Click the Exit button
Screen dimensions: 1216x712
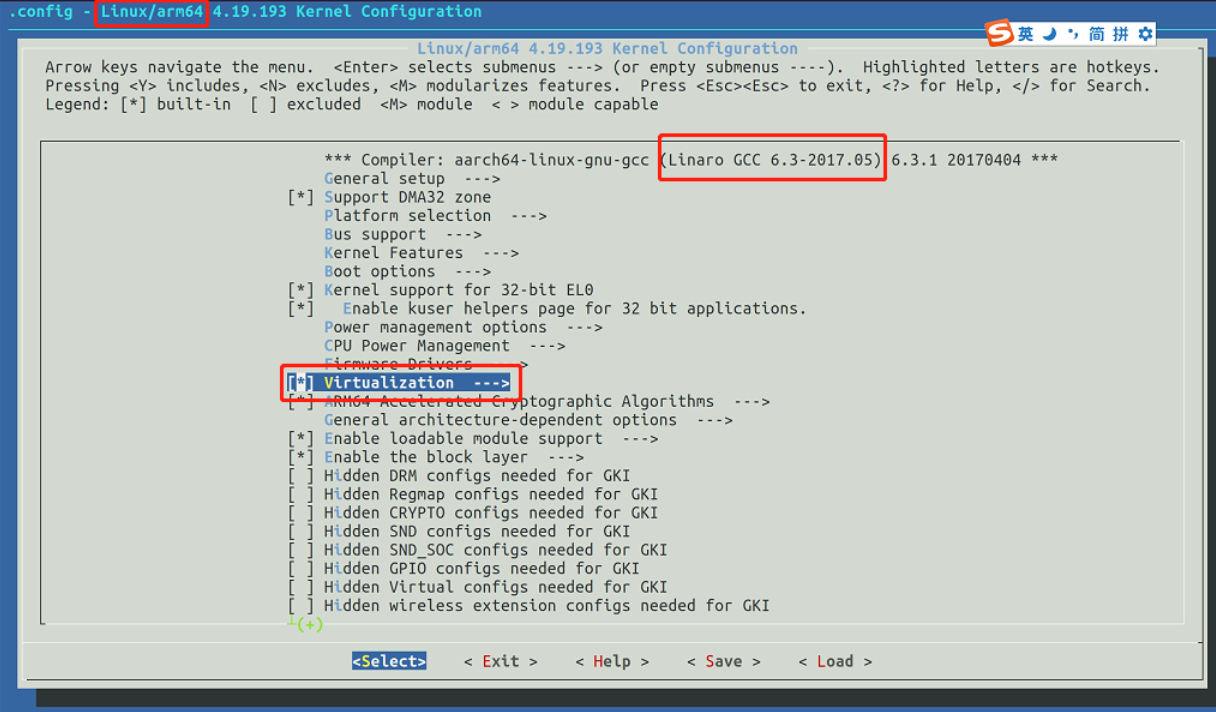click(x=500, y=661)
